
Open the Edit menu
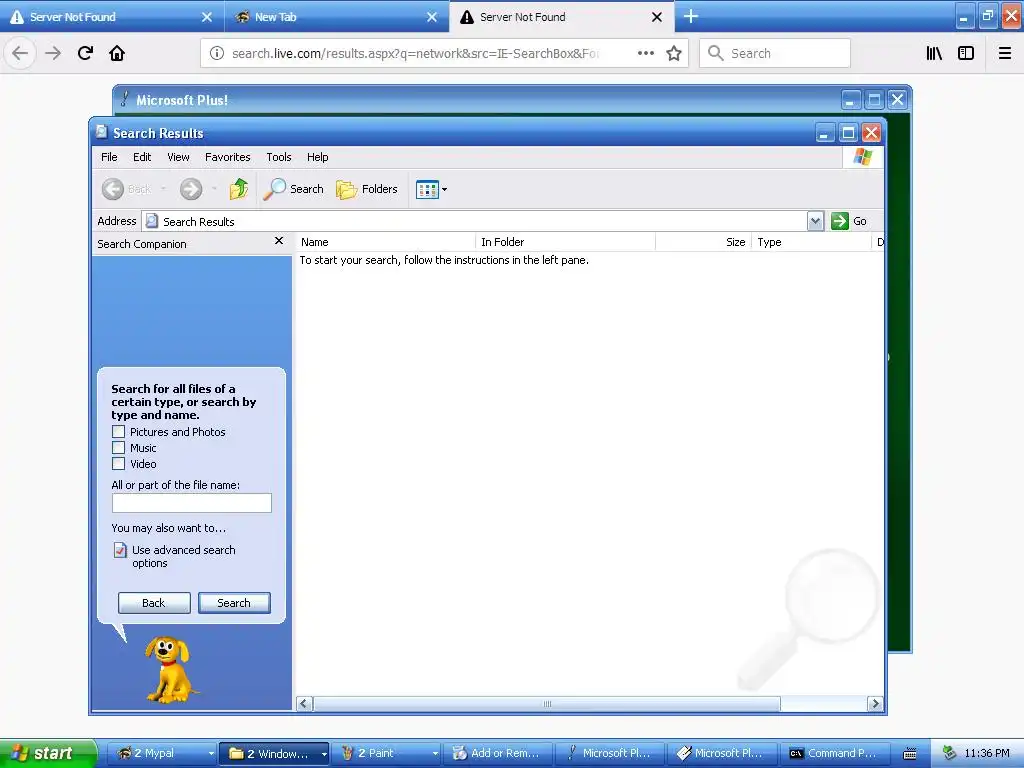(142, 157)
